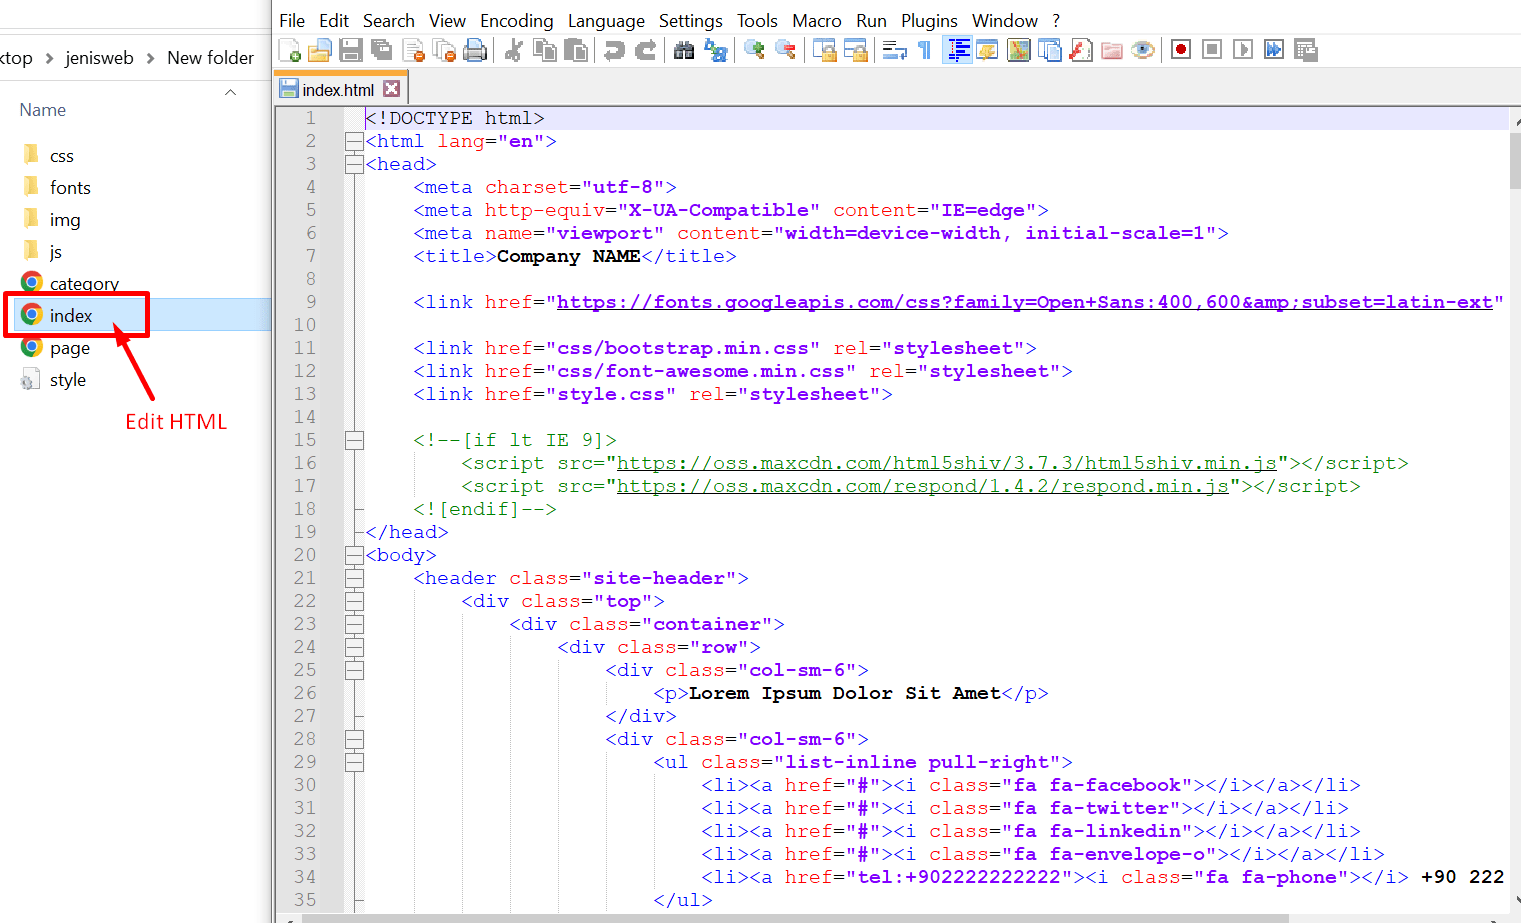This screenshot has height=923, width=1521.
Task: Collapse the container div on line 23
Action: coord(354,624)
